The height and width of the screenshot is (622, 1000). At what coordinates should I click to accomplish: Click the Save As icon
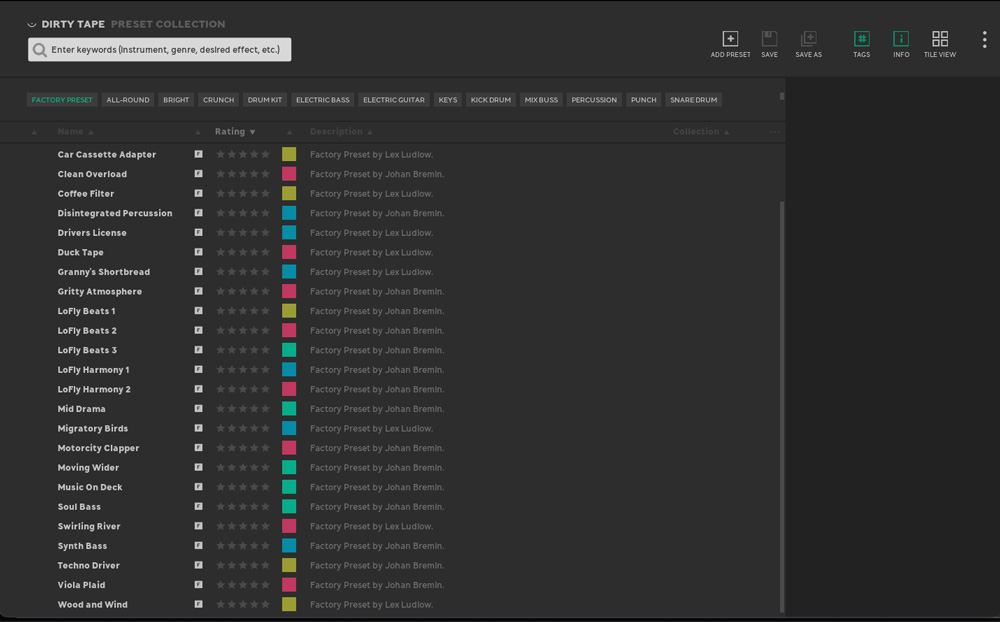pos(808,39)
